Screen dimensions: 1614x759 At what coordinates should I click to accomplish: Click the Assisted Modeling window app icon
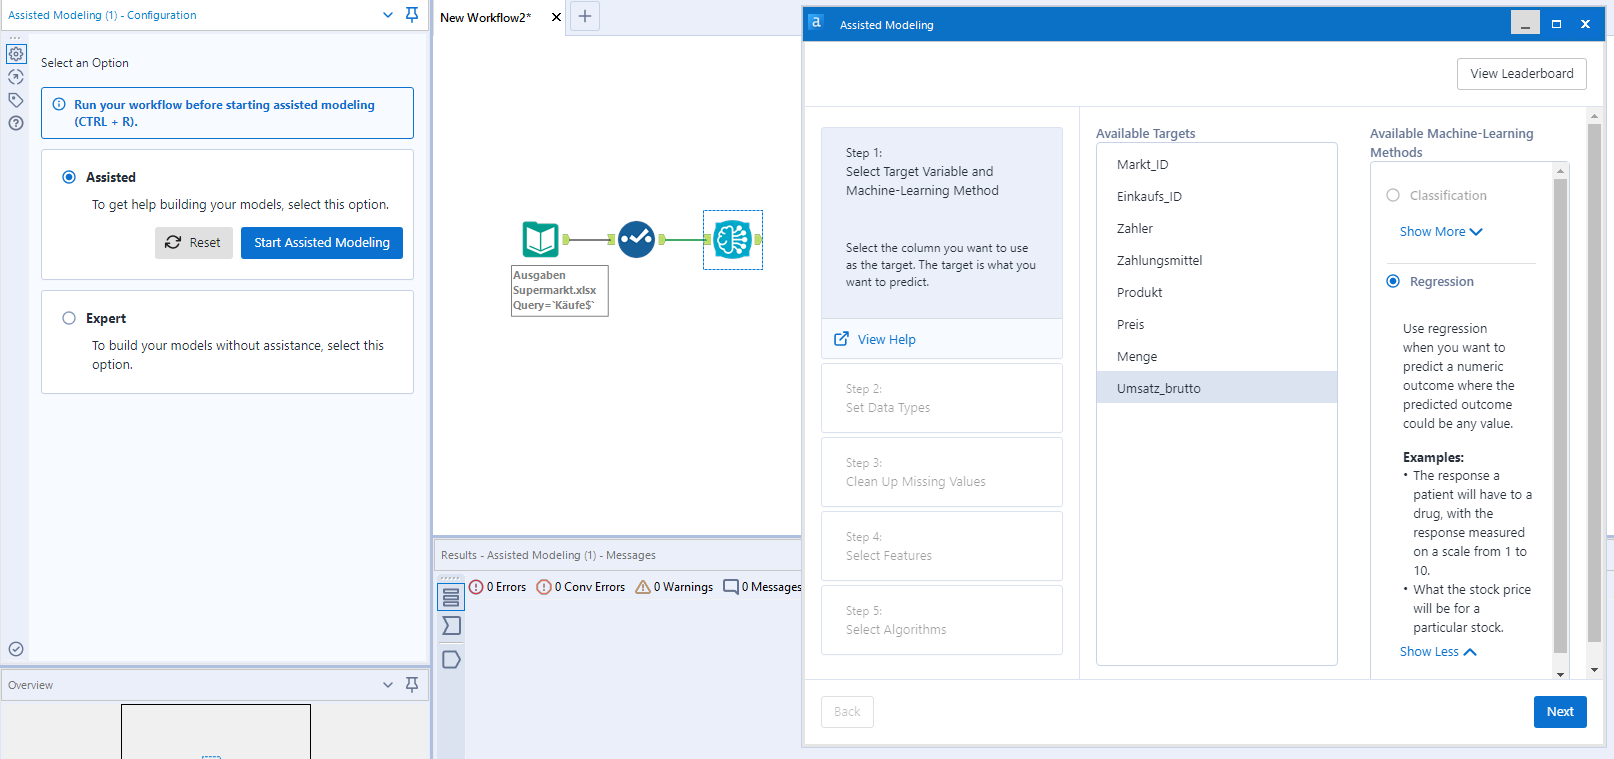click(x=816, y=22)
